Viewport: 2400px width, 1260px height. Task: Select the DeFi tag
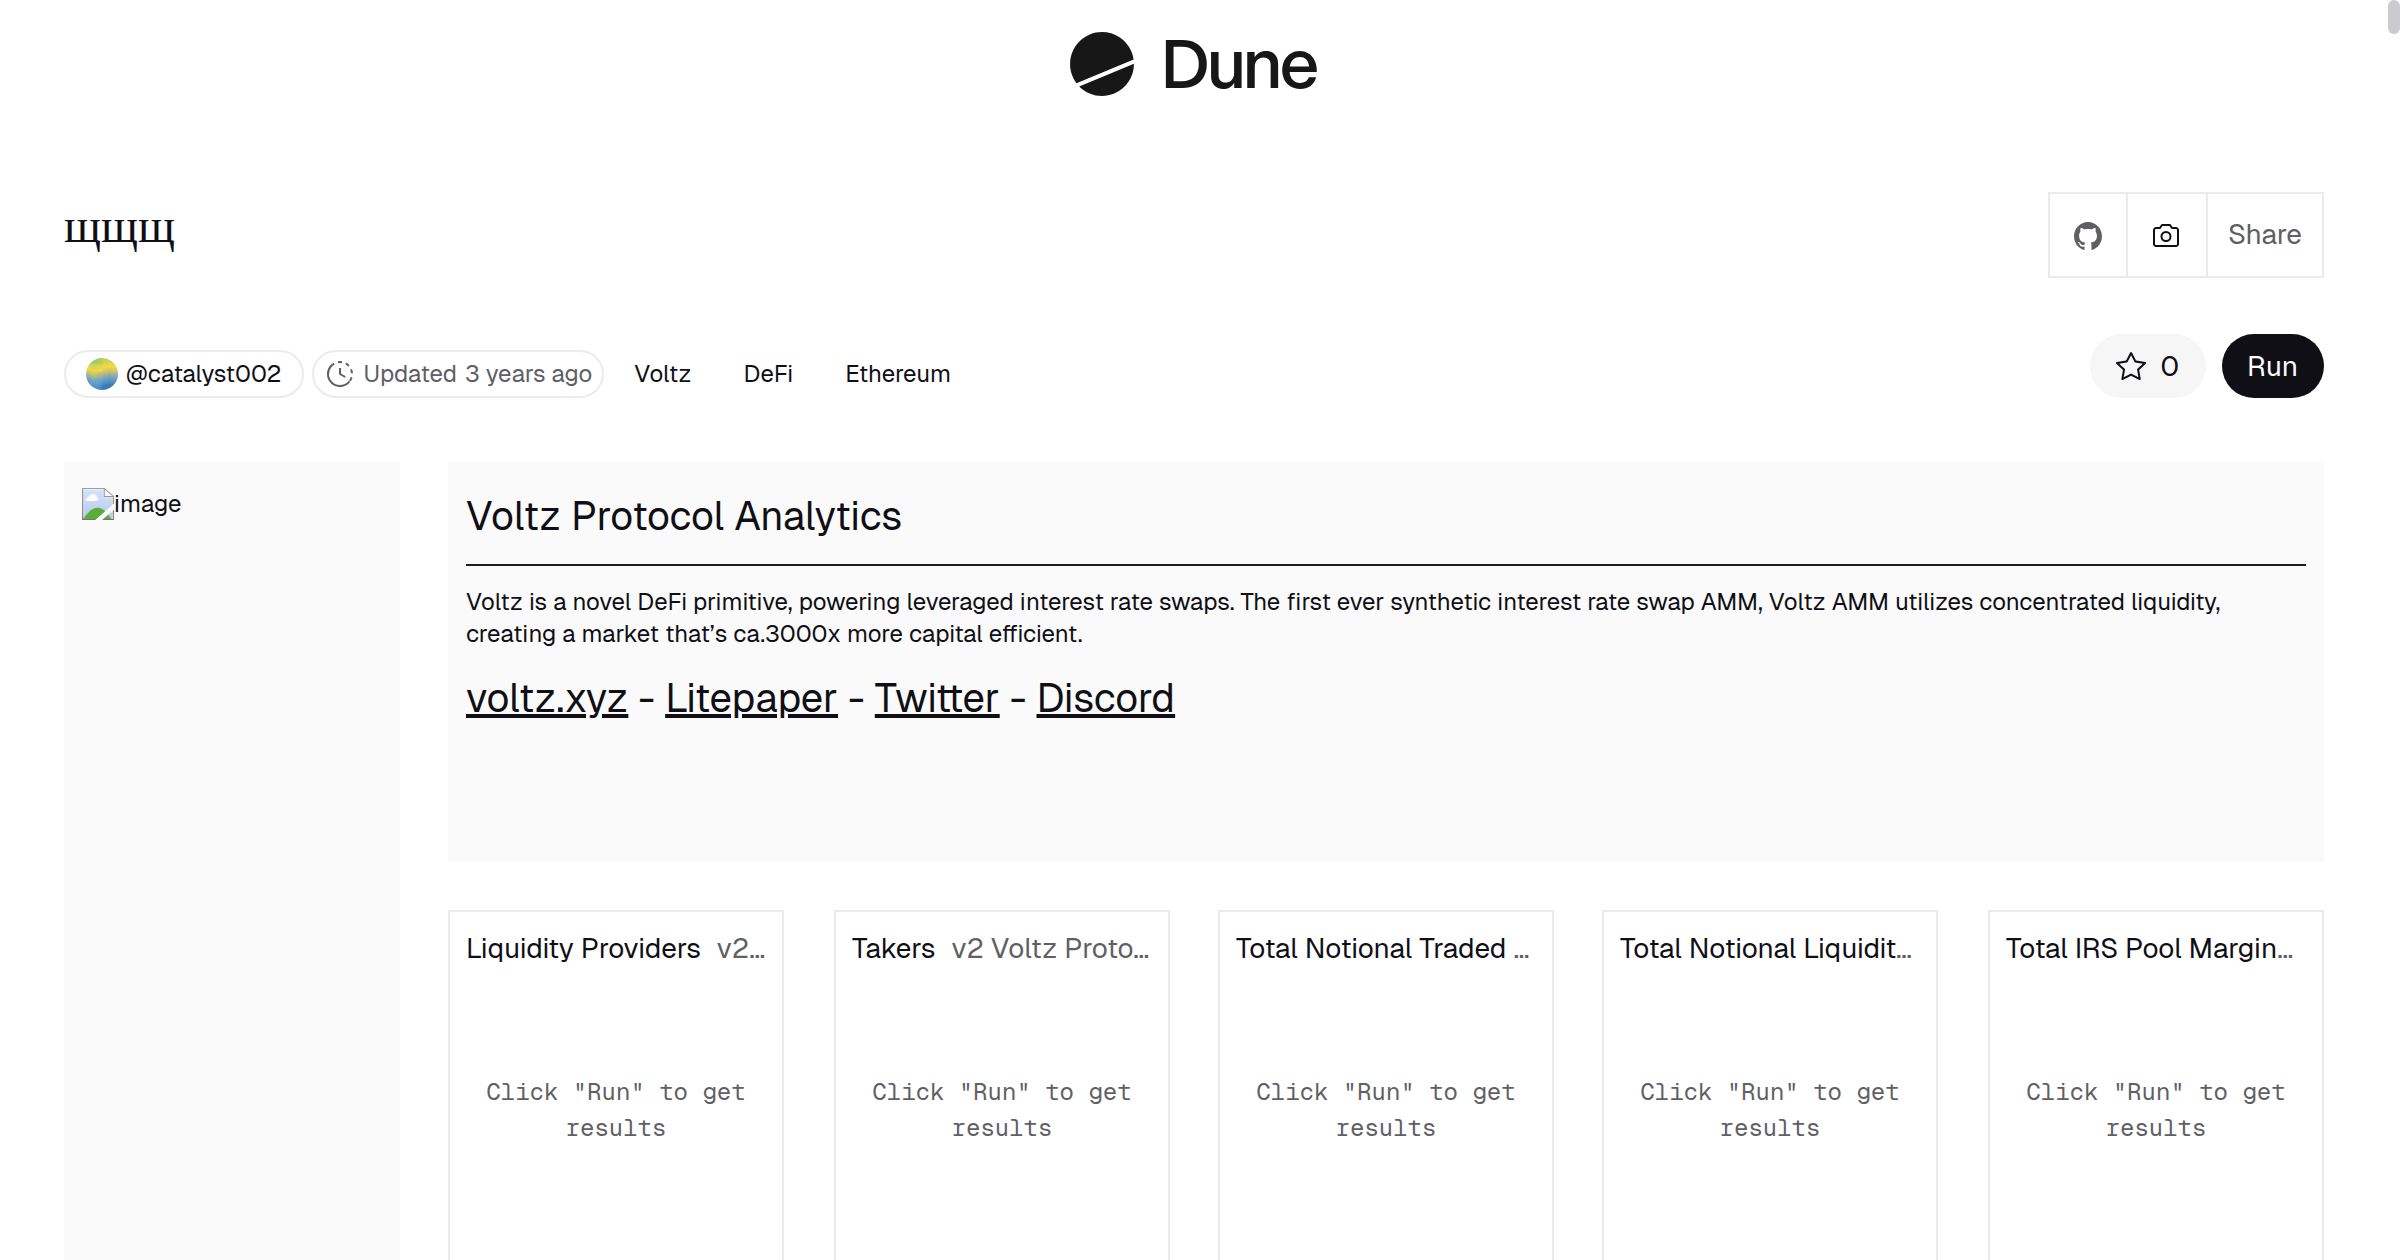(768, 374)
